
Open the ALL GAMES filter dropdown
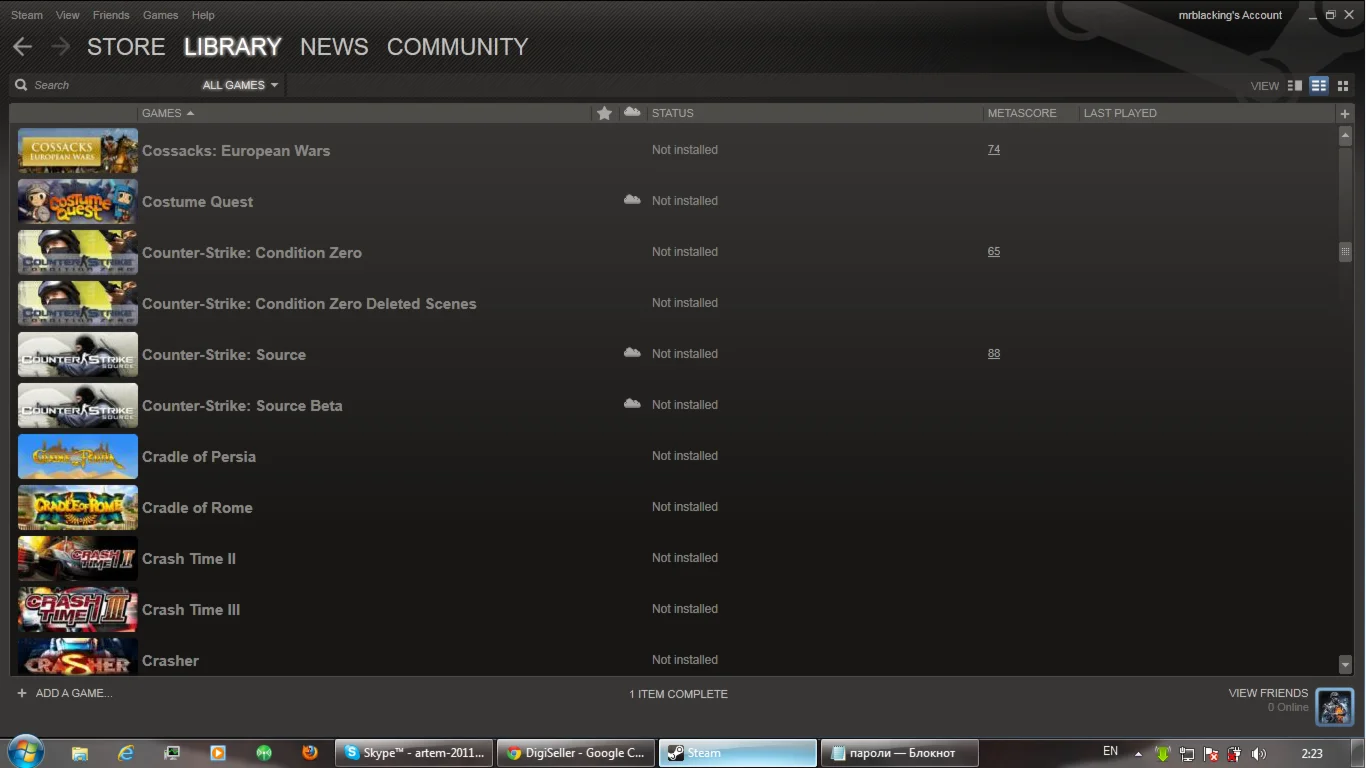point(240,85)
